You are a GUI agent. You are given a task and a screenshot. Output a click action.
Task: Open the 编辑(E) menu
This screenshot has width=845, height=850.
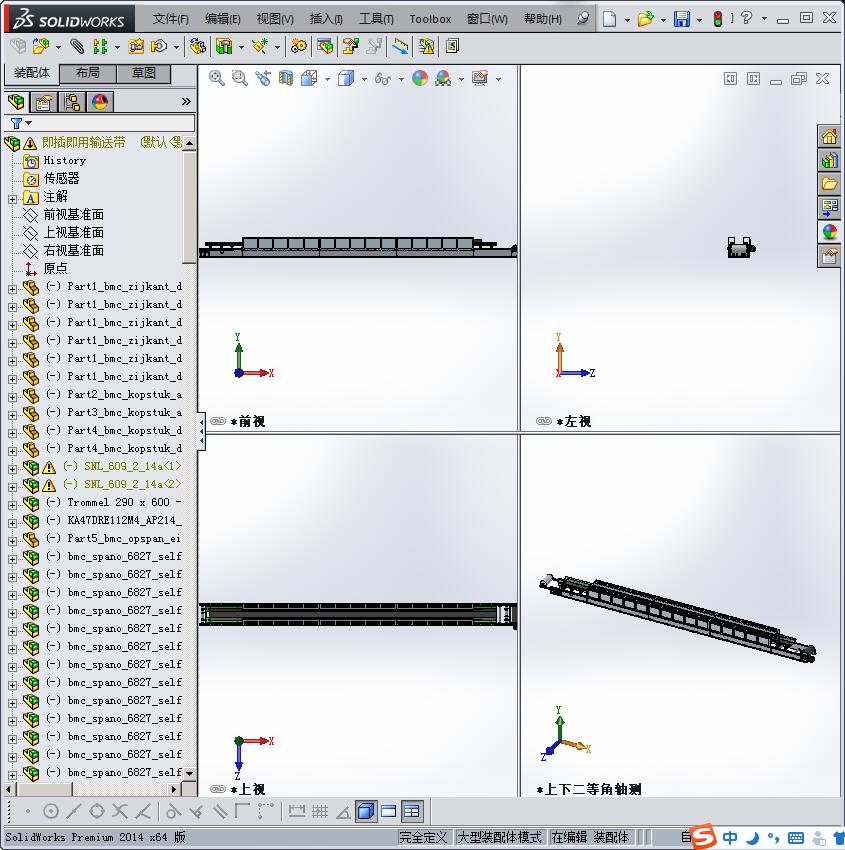pyautogui.click(x=223, y=19)
